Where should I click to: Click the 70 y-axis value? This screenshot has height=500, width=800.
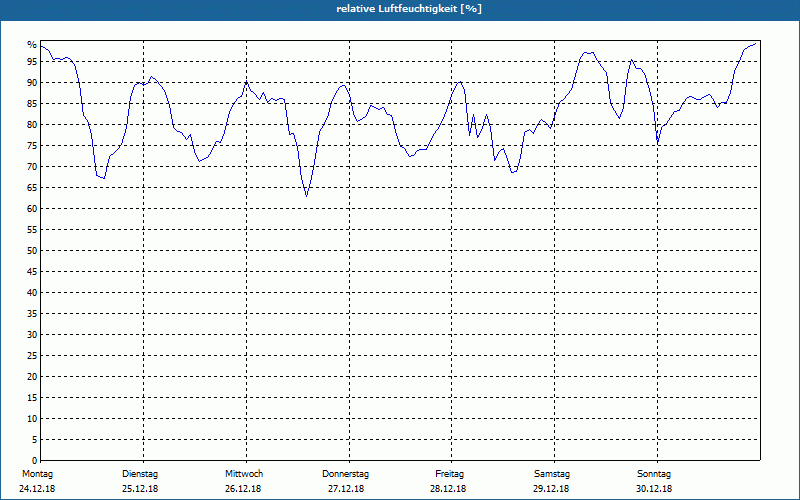(x=32, y=167)
